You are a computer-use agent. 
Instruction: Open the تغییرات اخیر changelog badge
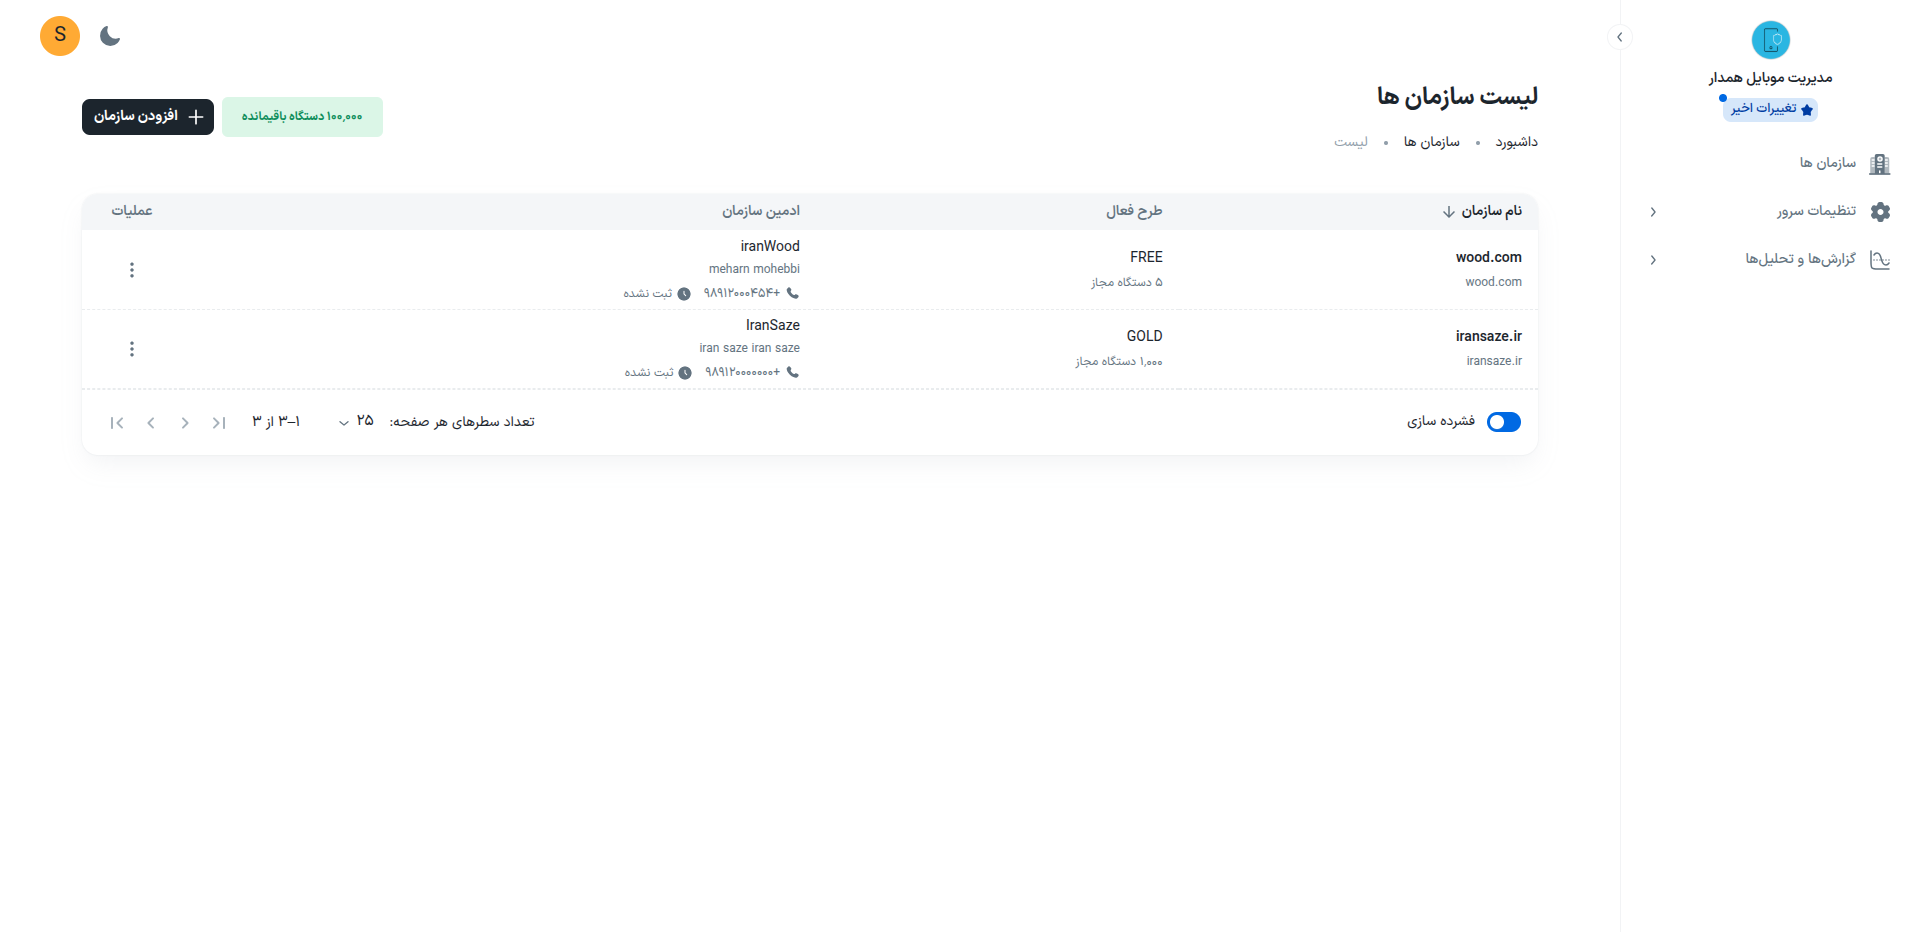click(x=1770, y=109)
